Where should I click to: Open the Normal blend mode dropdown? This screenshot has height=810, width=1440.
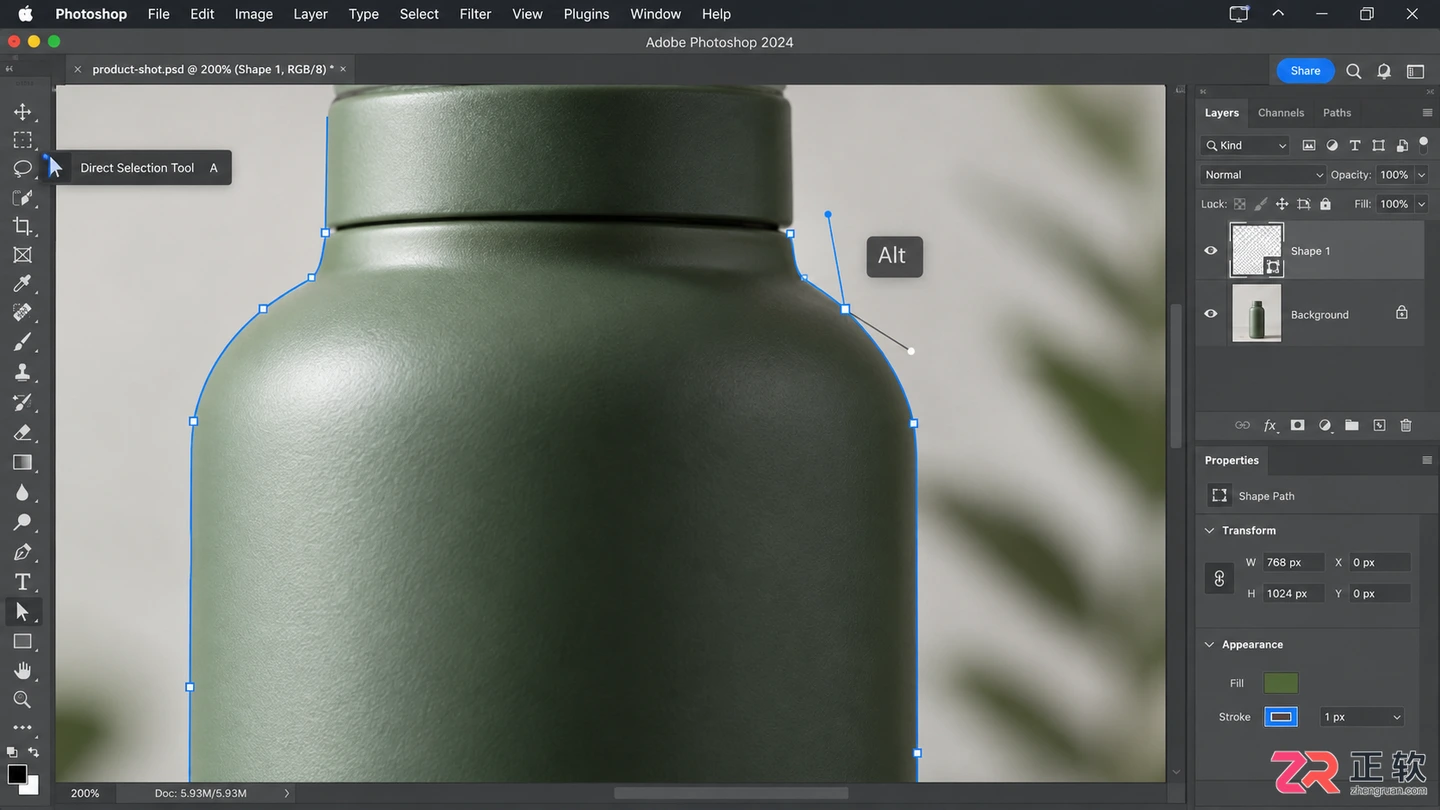[x=1263, y=174]
